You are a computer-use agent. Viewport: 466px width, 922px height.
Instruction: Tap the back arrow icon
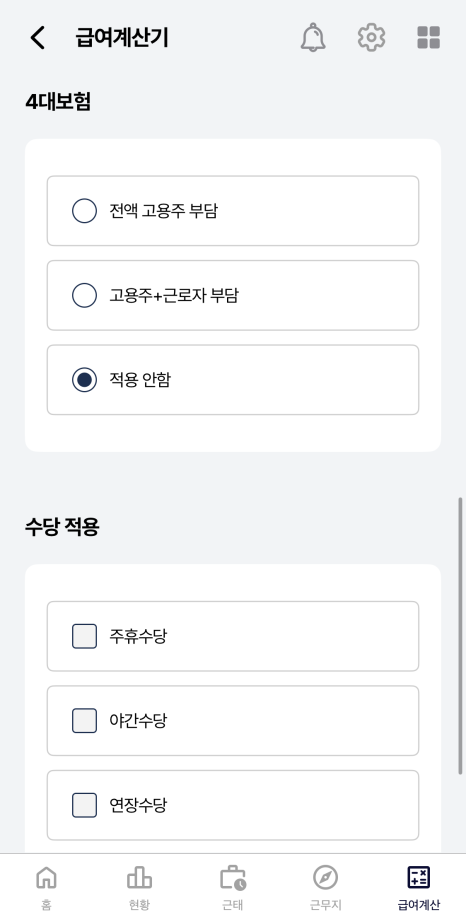tap(38, 38)
